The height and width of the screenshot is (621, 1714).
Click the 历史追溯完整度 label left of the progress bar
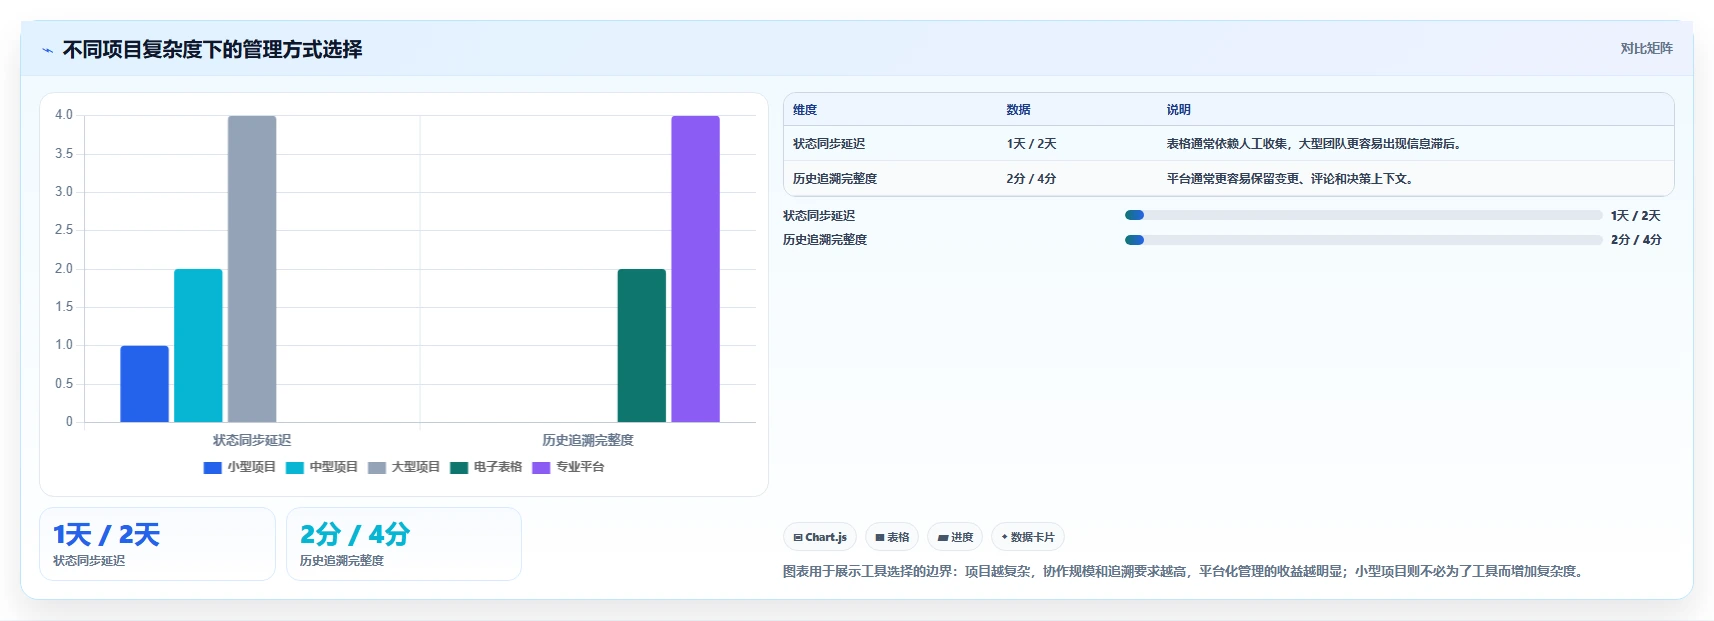(x=825, y=240)
